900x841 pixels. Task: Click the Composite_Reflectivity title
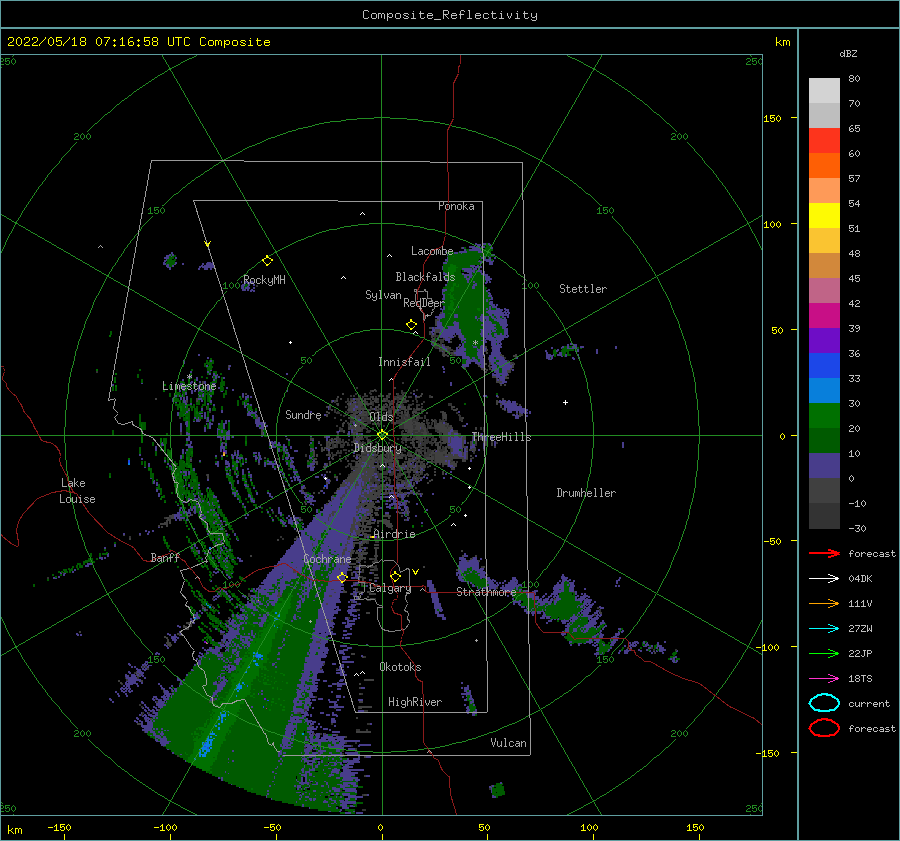pos(450,15)
